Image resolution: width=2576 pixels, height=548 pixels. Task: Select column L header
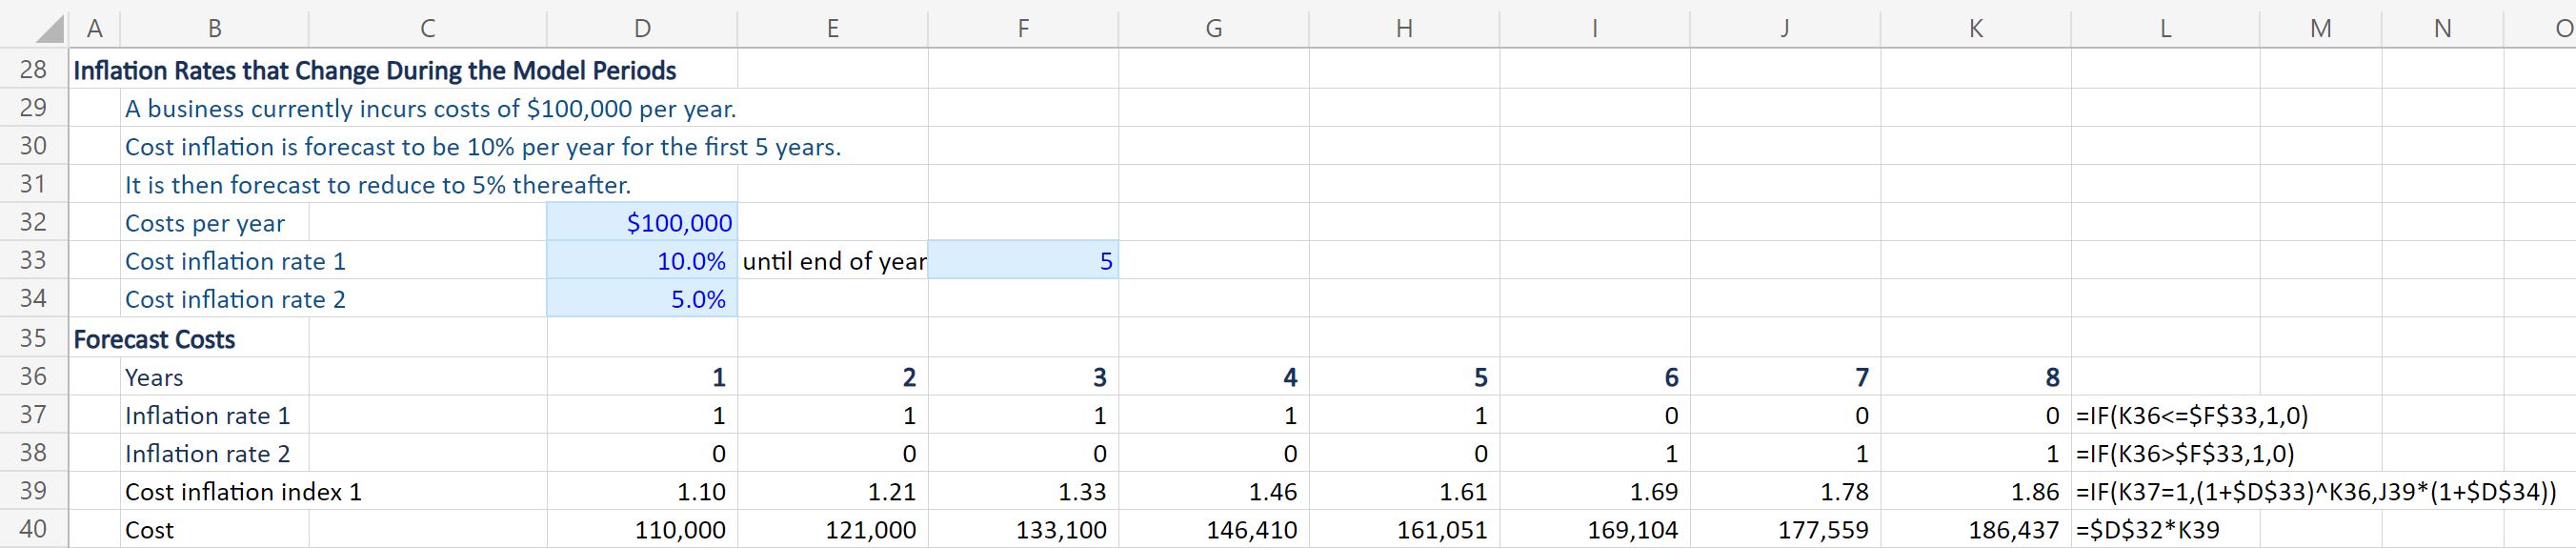2165,28
